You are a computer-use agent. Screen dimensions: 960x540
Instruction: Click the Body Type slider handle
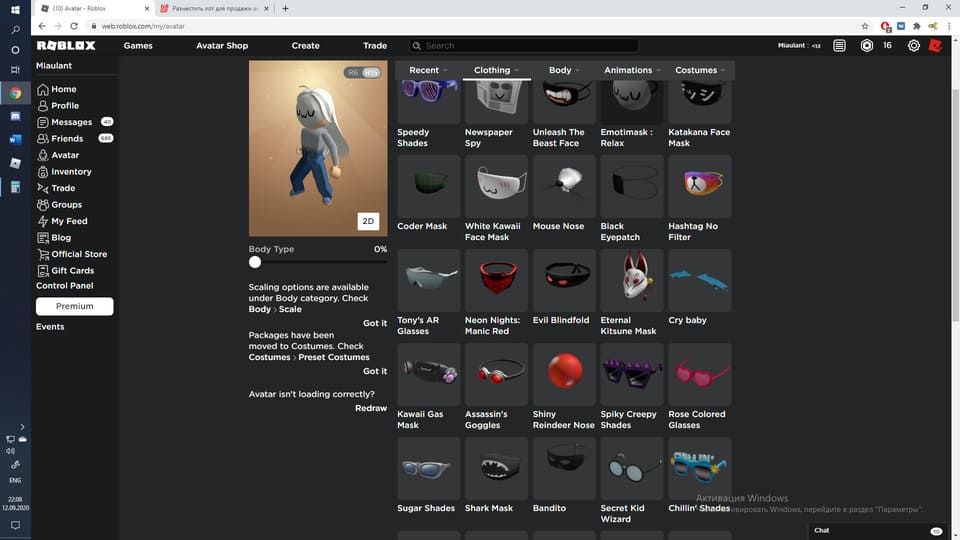[255, 262]
